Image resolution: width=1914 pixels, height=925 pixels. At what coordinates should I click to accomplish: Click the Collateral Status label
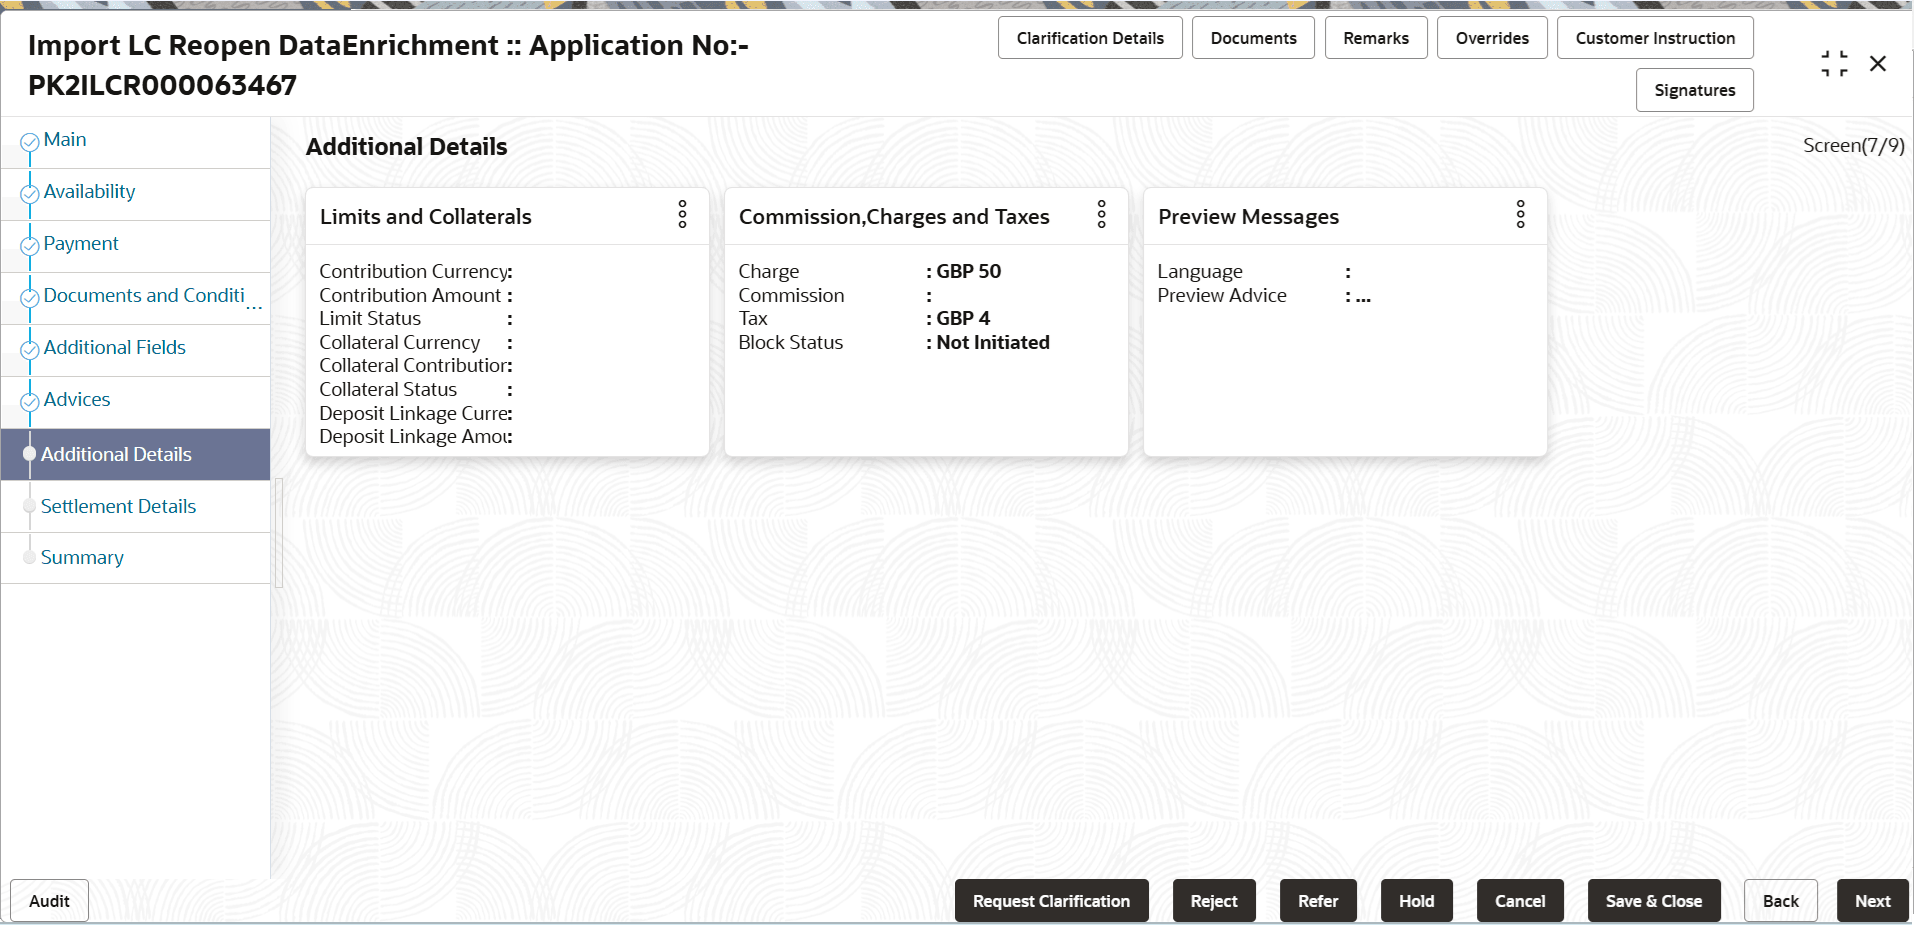[x=388, y=389]
